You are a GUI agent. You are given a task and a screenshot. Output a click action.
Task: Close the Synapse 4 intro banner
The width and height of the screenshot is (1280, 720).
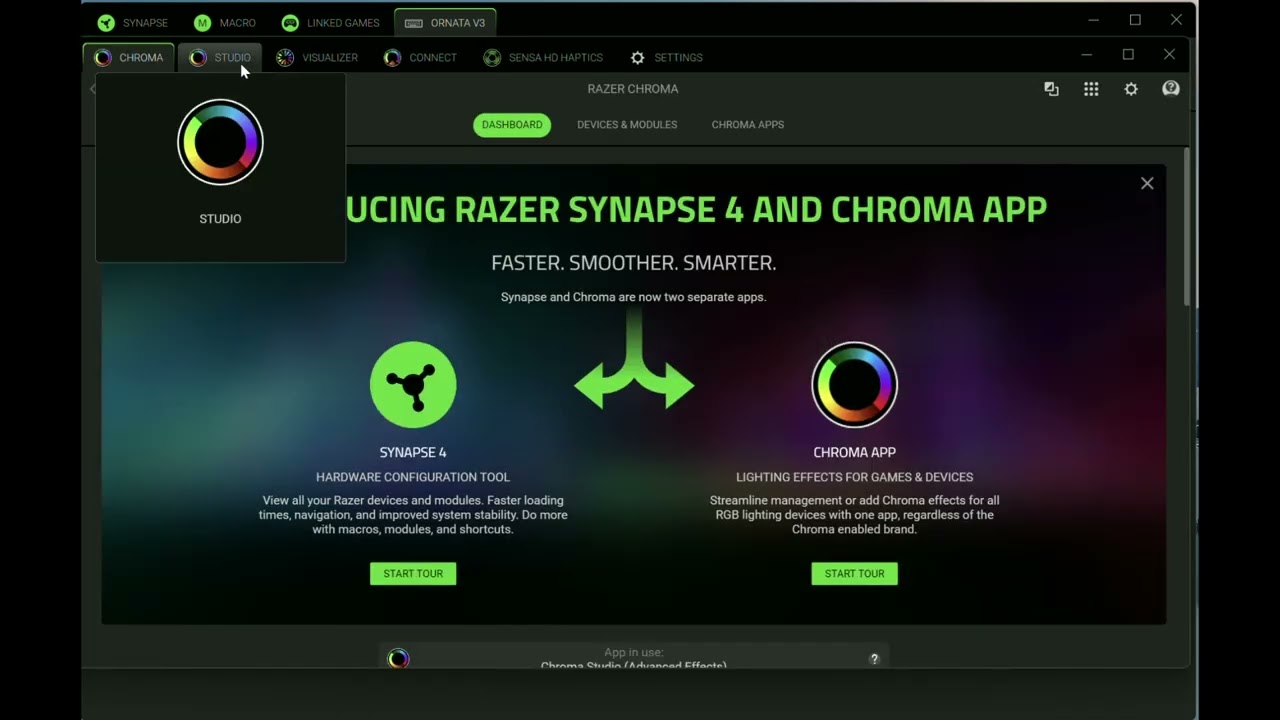pyautogui.click(x=1147, y=183)
